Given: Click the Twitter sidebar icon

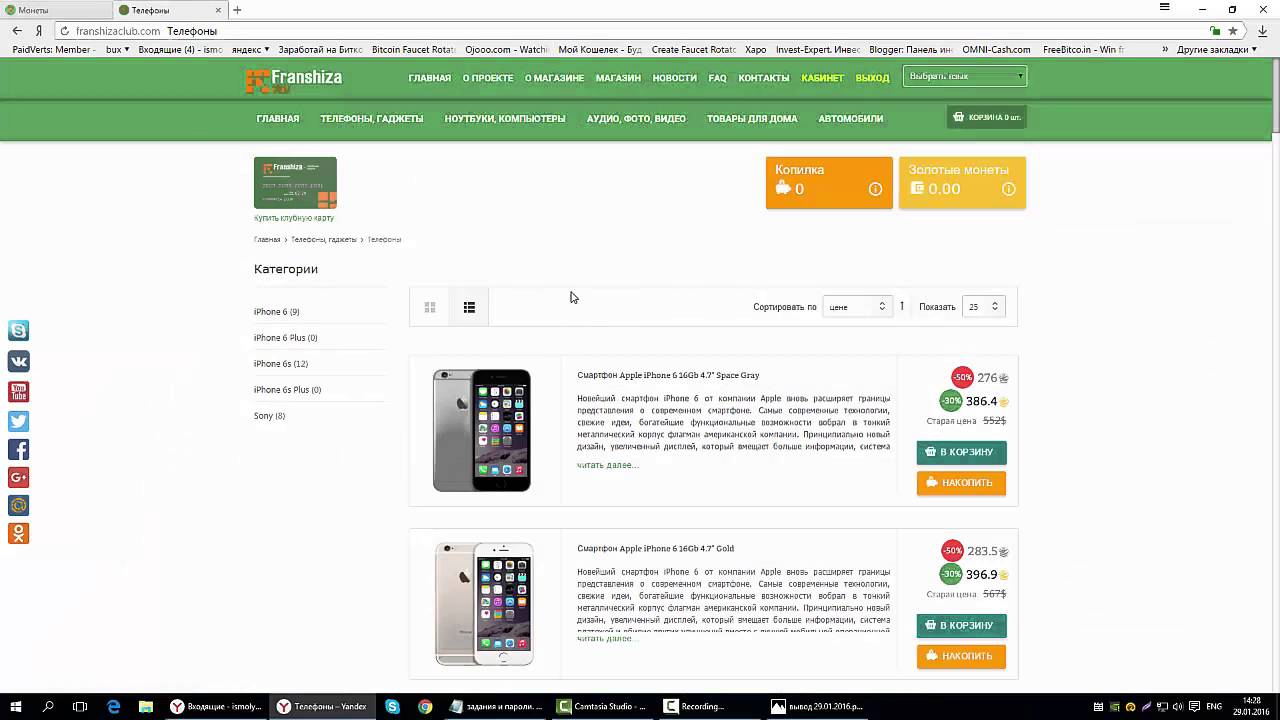Looking at the screenshot, I should pyautogui.click(x=18, y=421).
